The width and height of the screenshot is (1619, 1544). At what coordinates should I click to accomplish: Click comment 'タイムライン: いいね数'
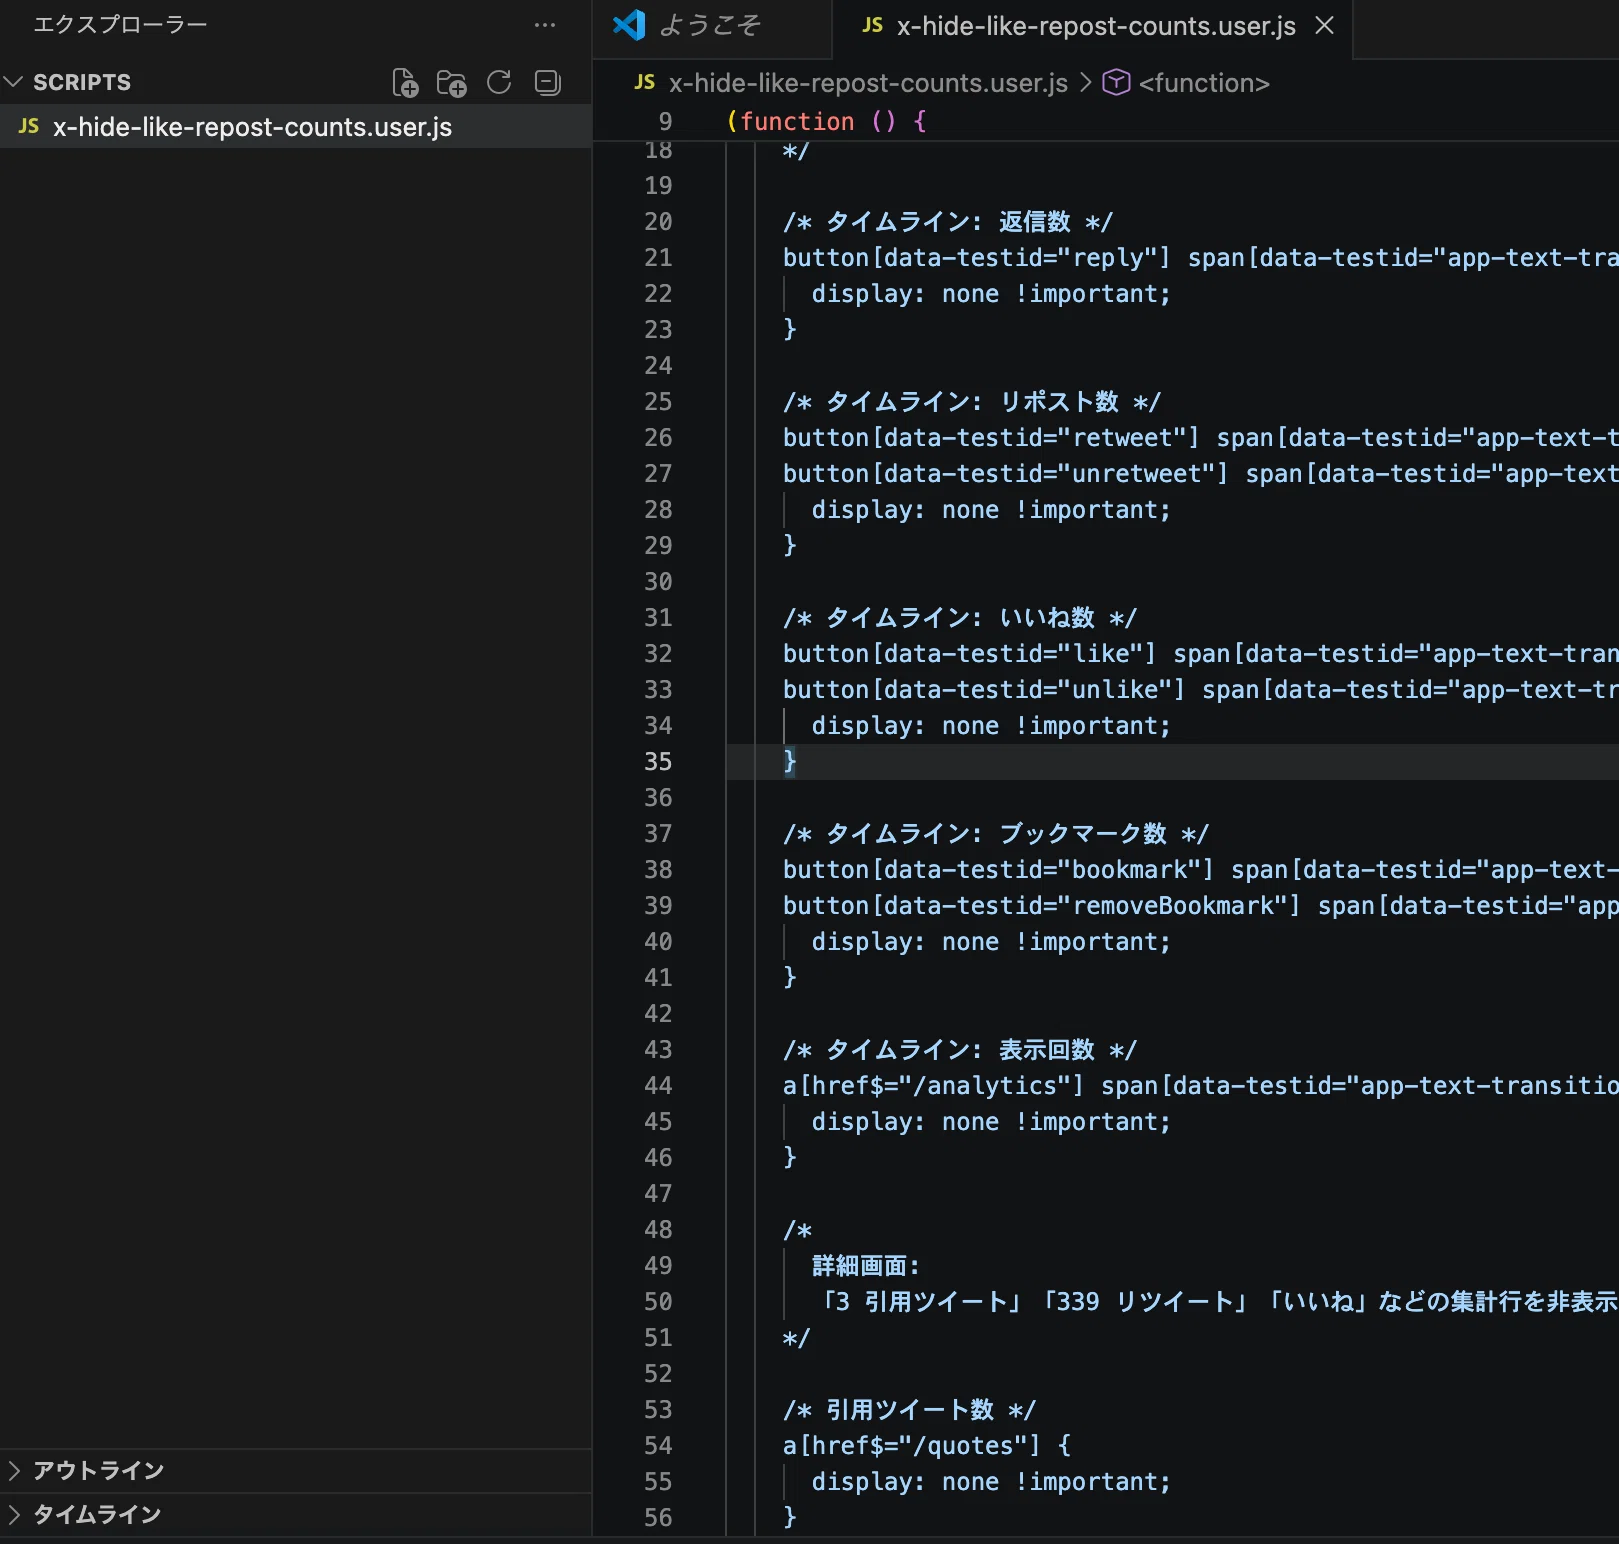960,617
